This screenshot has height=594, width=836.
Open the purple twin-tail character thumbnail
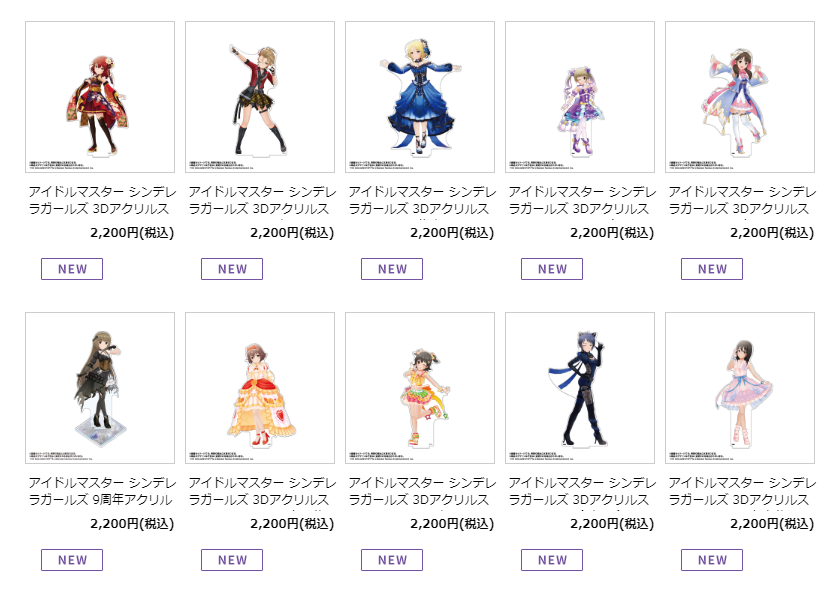point(580,97)
